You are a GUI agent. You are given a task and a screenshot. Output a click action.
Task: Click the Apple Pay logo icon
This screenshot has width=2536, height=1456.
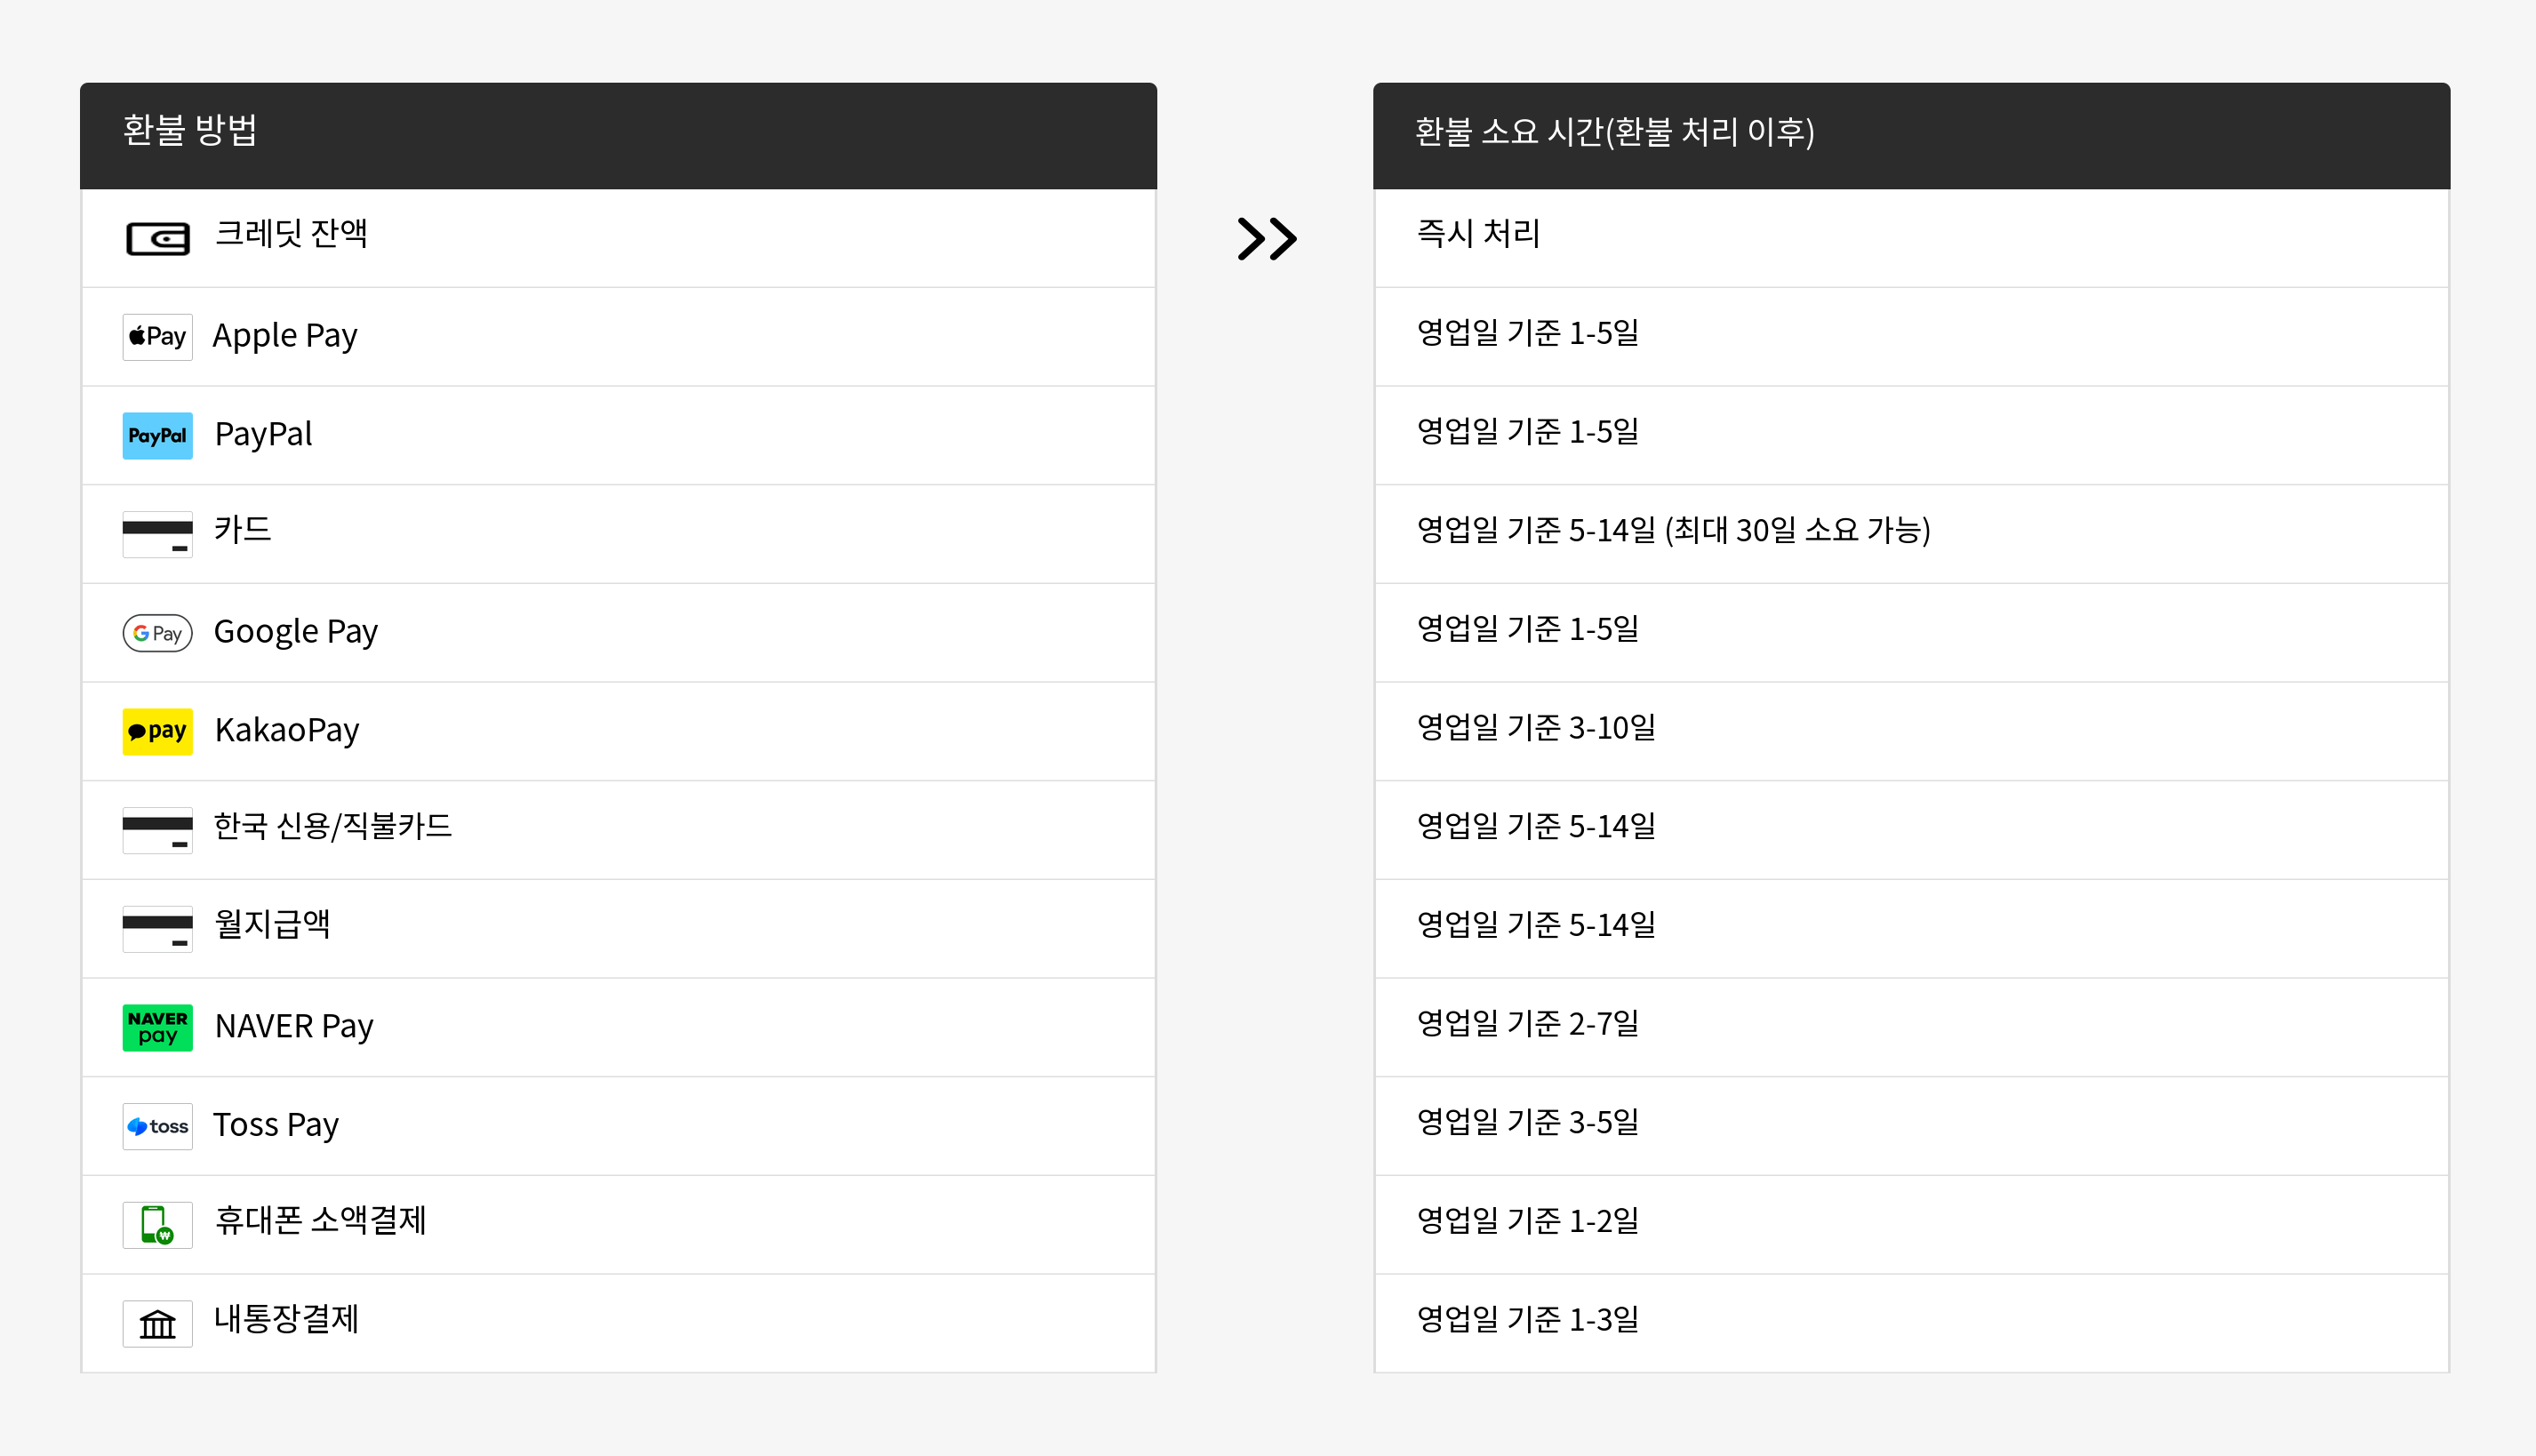157,336
